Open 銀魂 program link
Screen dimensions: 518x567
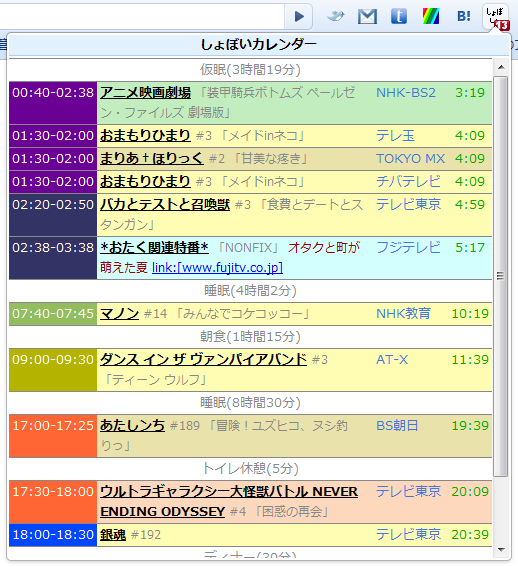tap(113, 534)
